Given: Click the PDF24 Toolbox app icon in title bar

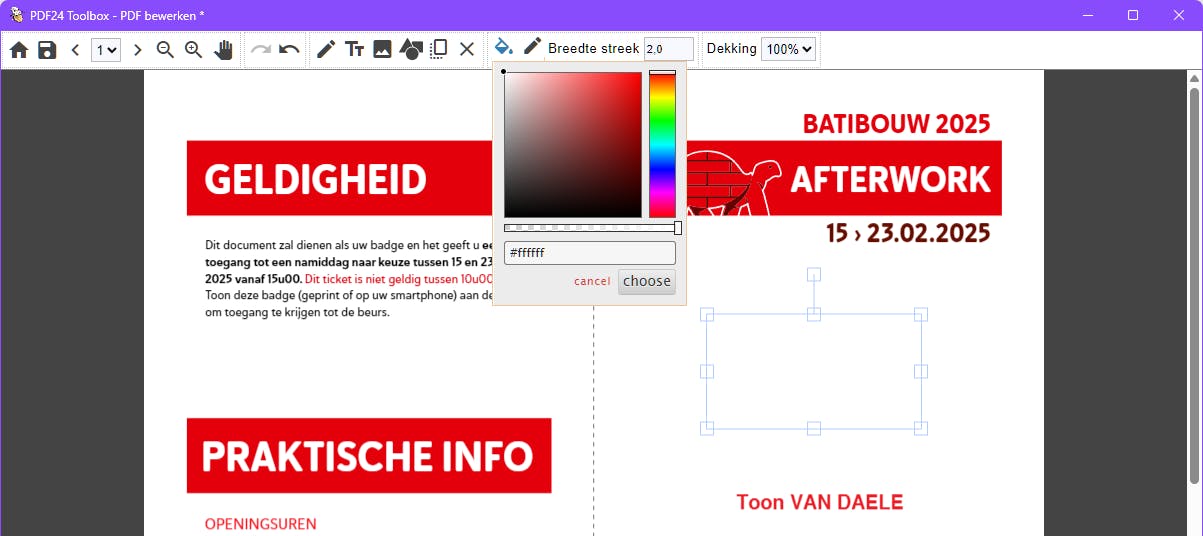Looking at the screenshot, I should click(17, 14).
